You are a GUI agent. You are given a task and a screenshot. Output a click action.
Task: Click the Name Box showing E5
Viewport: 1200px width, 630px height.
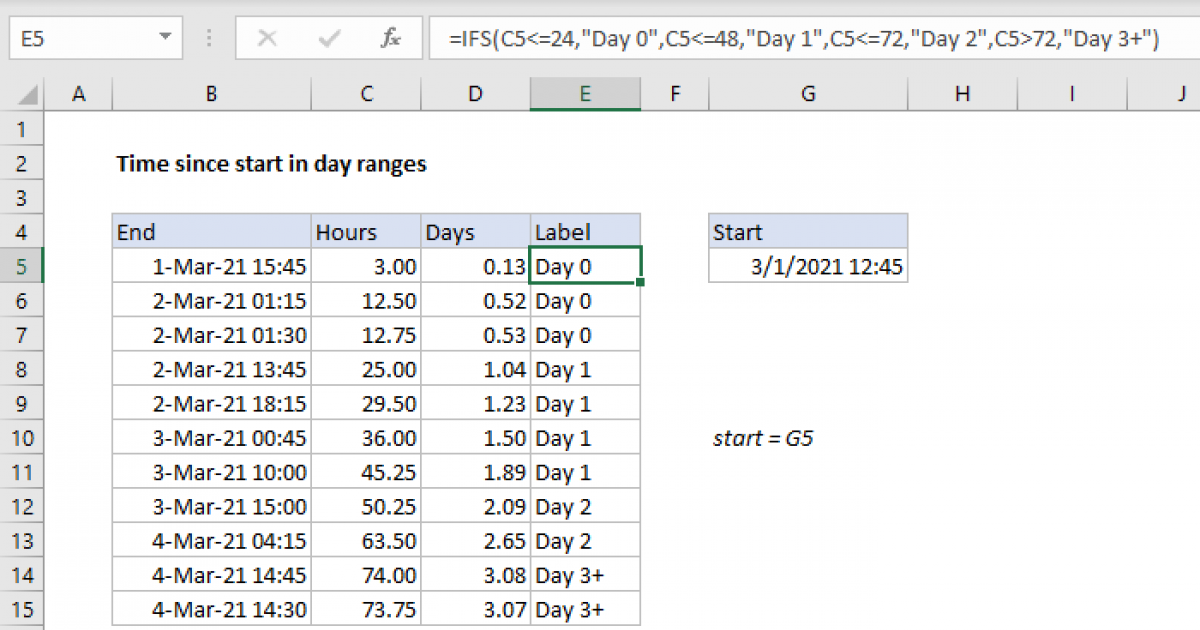coord(90,38)
